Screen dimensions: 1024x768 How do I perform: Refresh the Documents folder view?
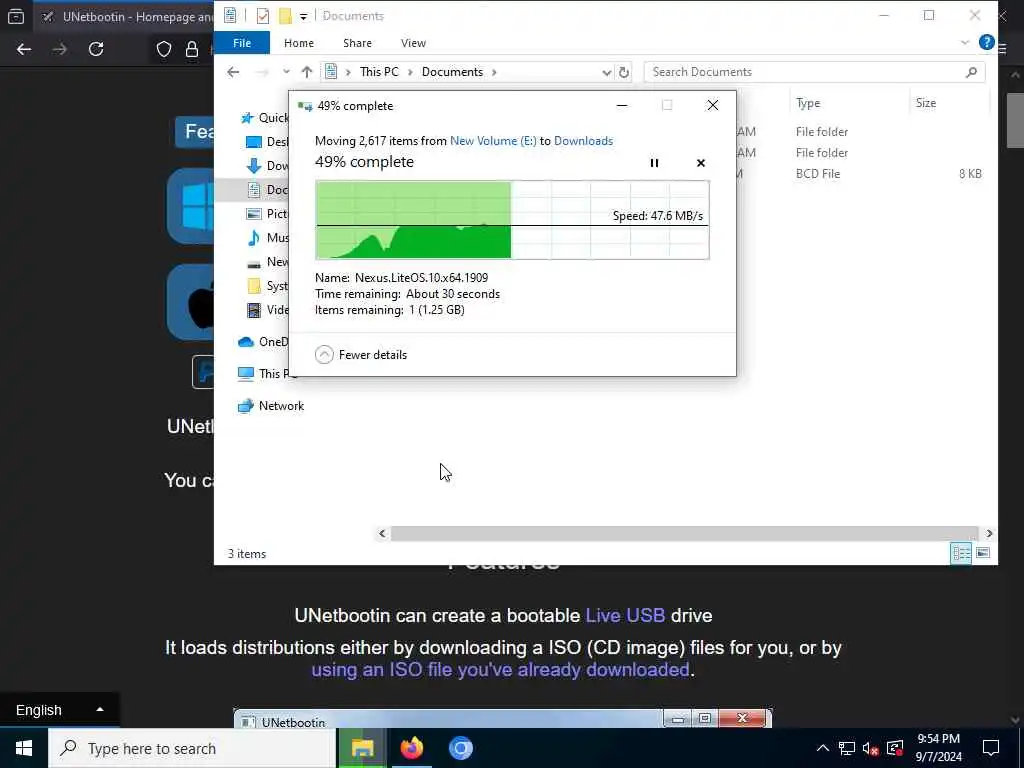pyautogui.click(x=624, y=72)
